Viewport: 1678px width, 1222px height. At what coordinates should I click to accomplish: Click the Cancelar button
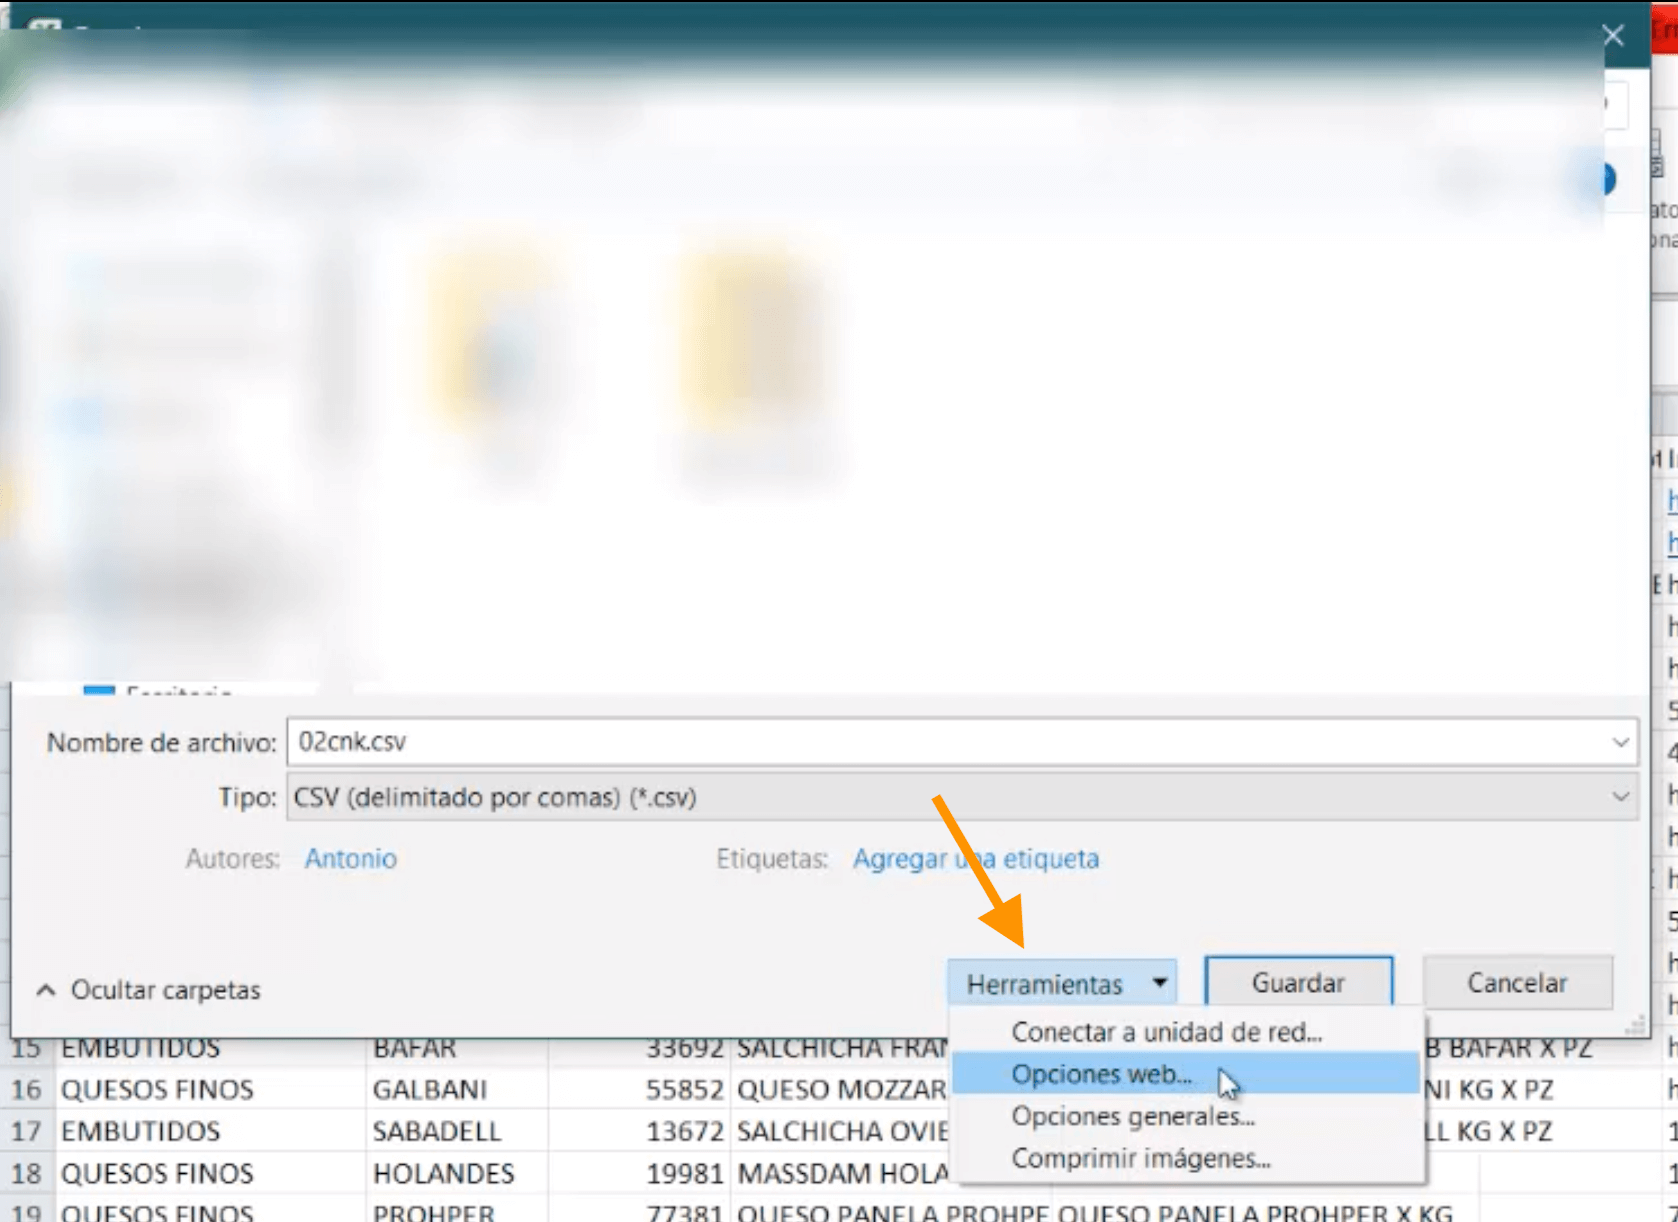coord(1517,982)
